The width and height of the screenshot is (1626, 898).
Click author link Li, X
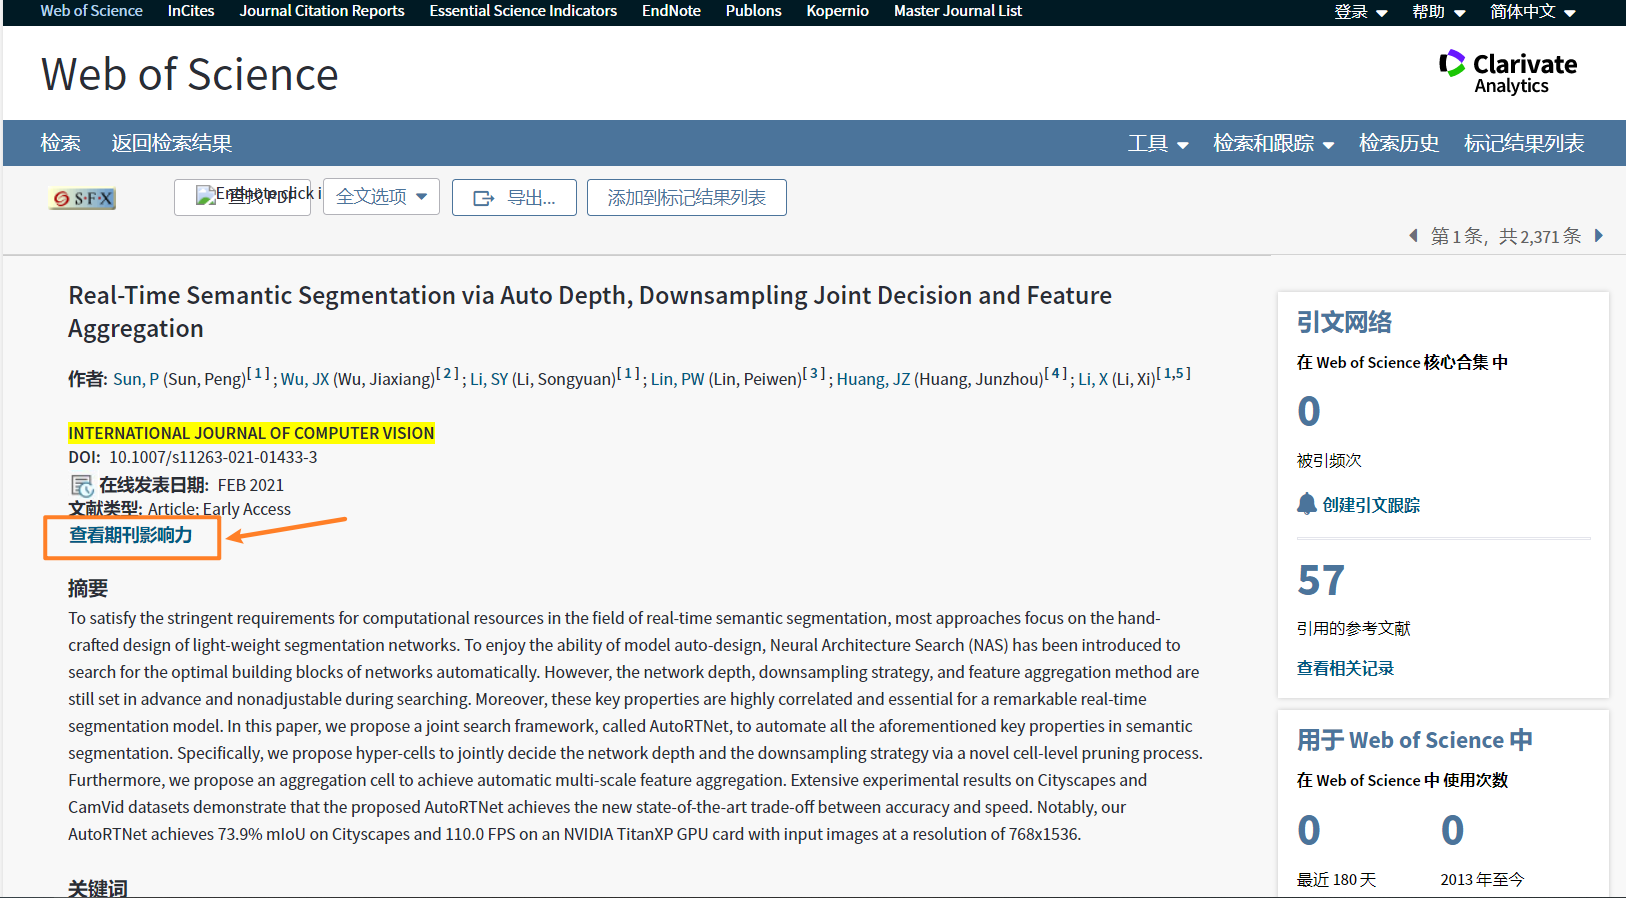pyautogui.click(x=1093, y=379)
